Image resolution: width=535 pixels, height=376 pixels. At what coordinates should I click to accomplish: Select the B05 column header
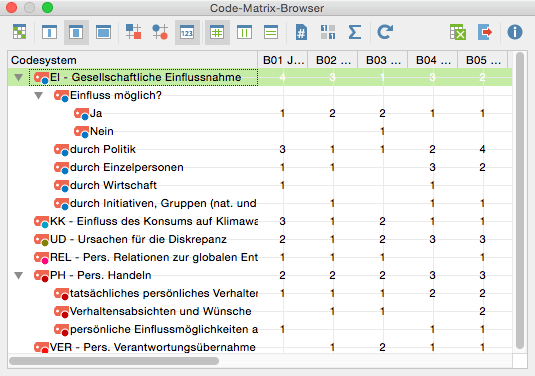[x=482, y=60]
